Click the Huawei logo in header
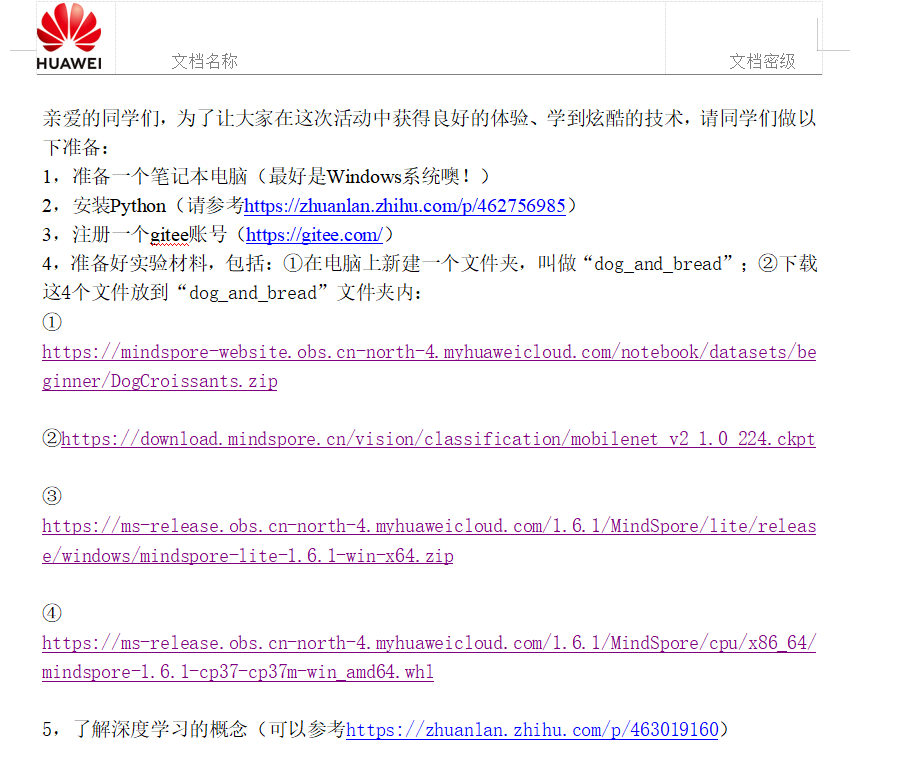Image resolution: width=915 pixels, height=764 pixels. (69, 37)
